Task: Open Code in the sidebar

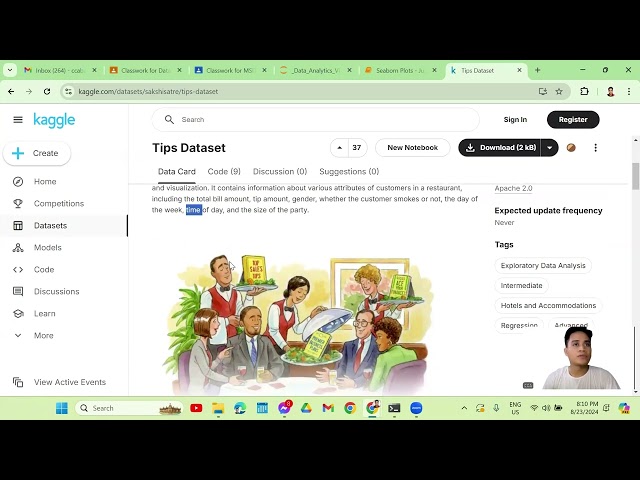Action: click(x=44, y=270)
